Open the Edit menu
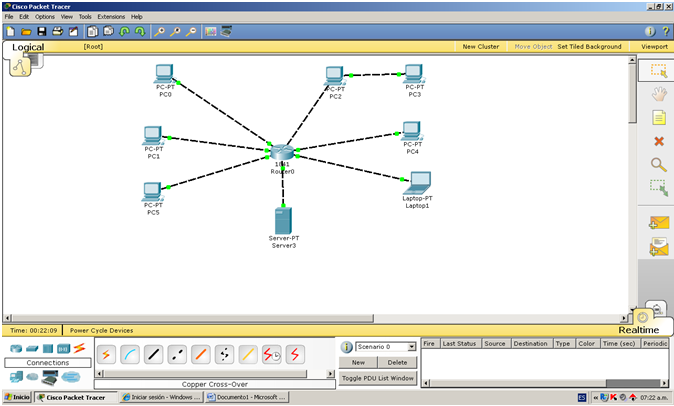Viewport: 674px width, 406px height. (24, 17)
